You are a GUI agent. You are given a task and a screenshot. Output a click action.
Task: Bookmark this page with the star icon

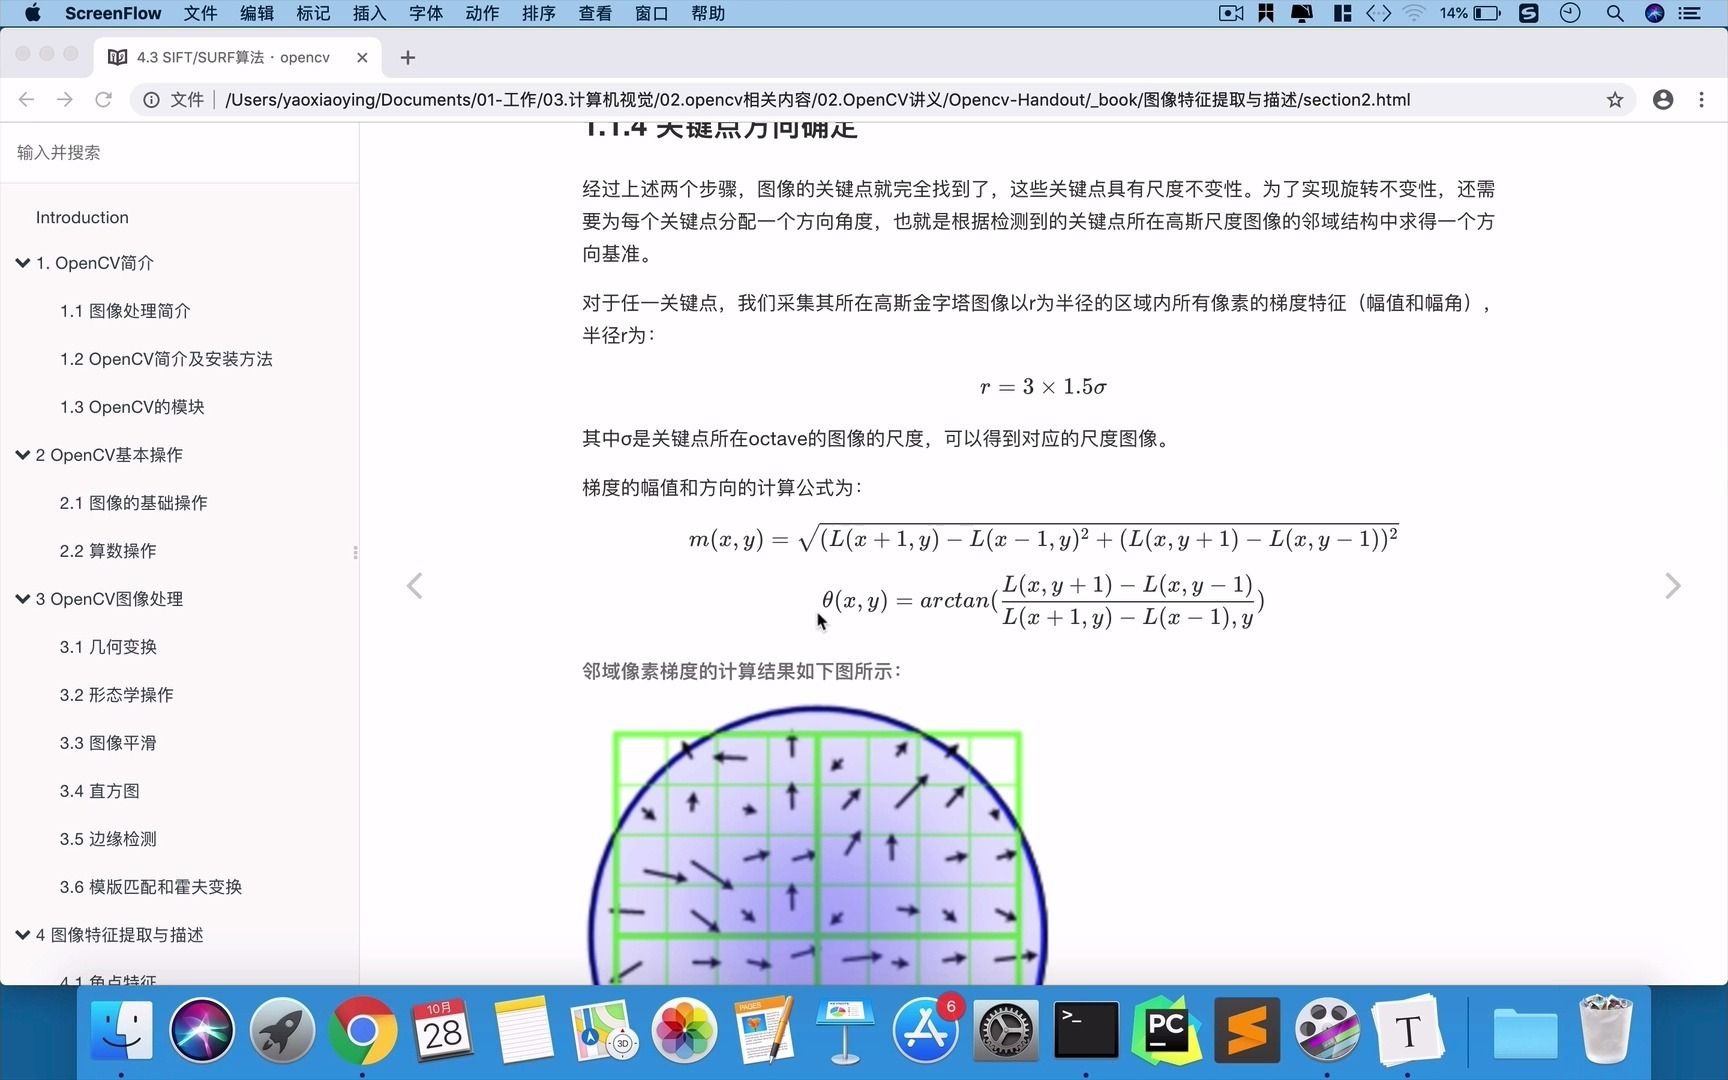point(1615,99)
